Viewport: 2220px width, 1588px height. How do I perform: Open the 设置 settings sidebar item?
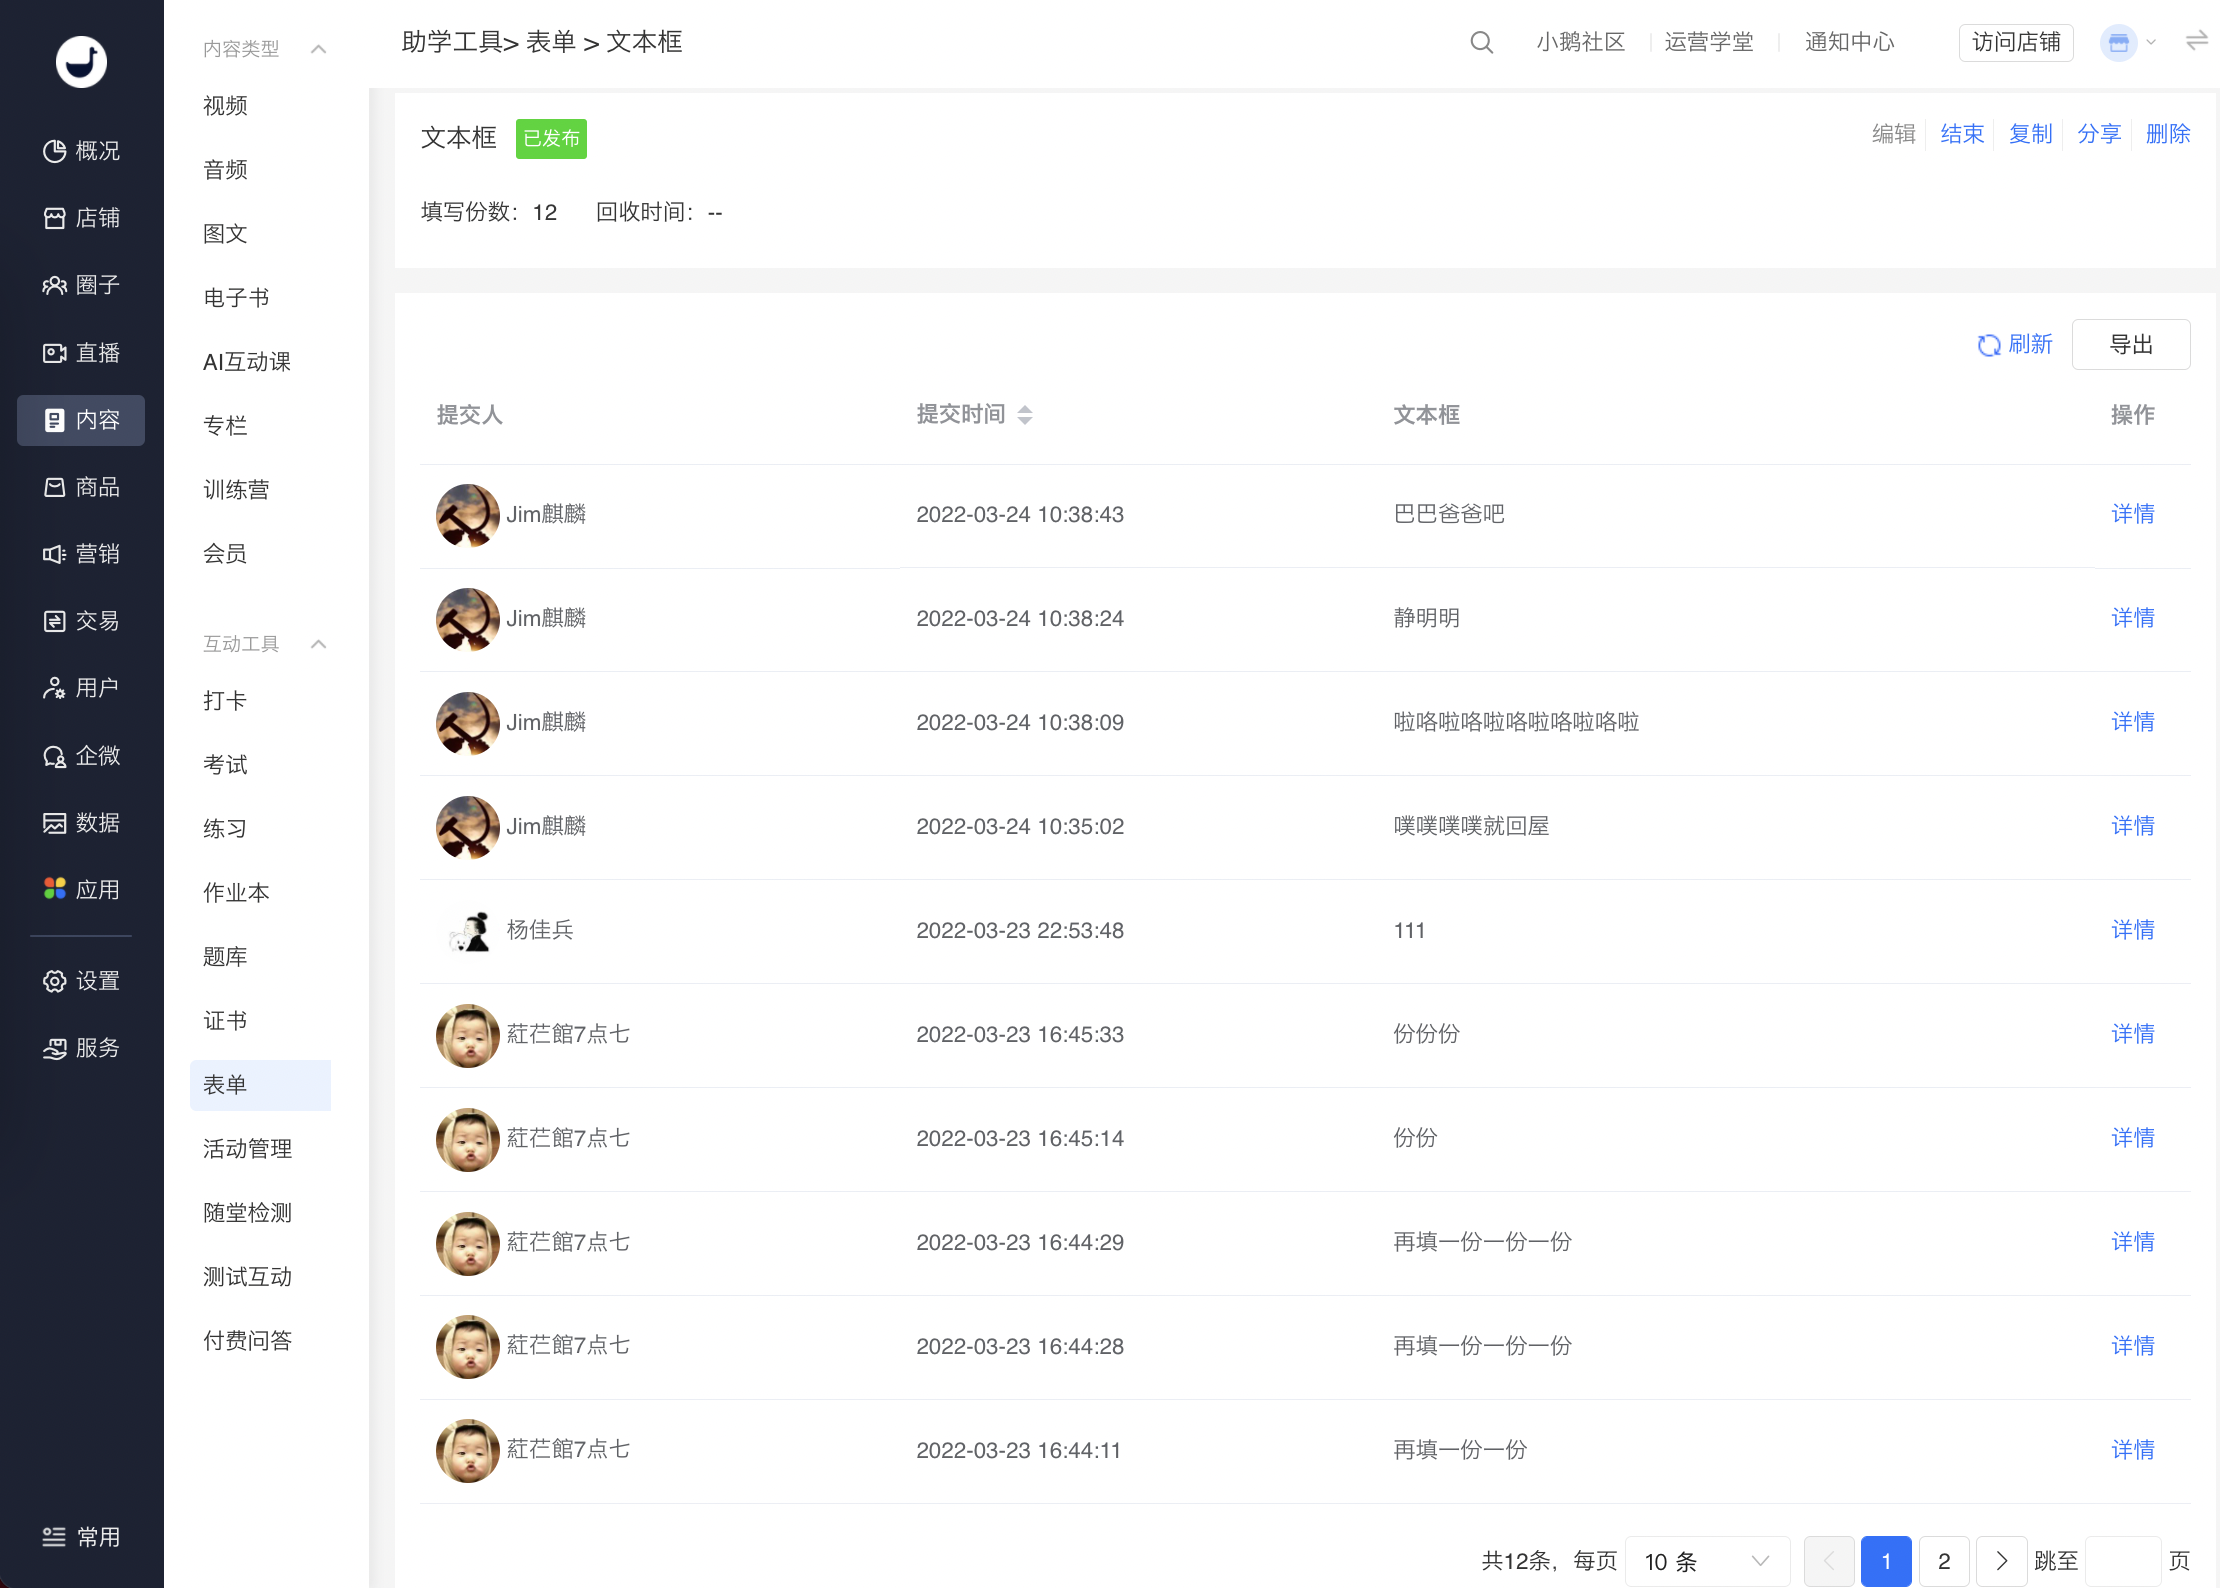(x=81, y=981)
